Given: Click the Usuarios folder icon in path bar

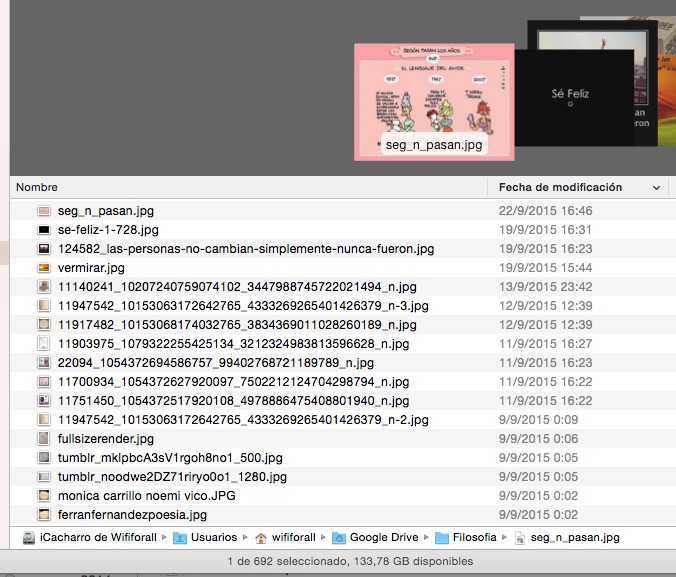Looking at the screenshot, I should [180, 537].
